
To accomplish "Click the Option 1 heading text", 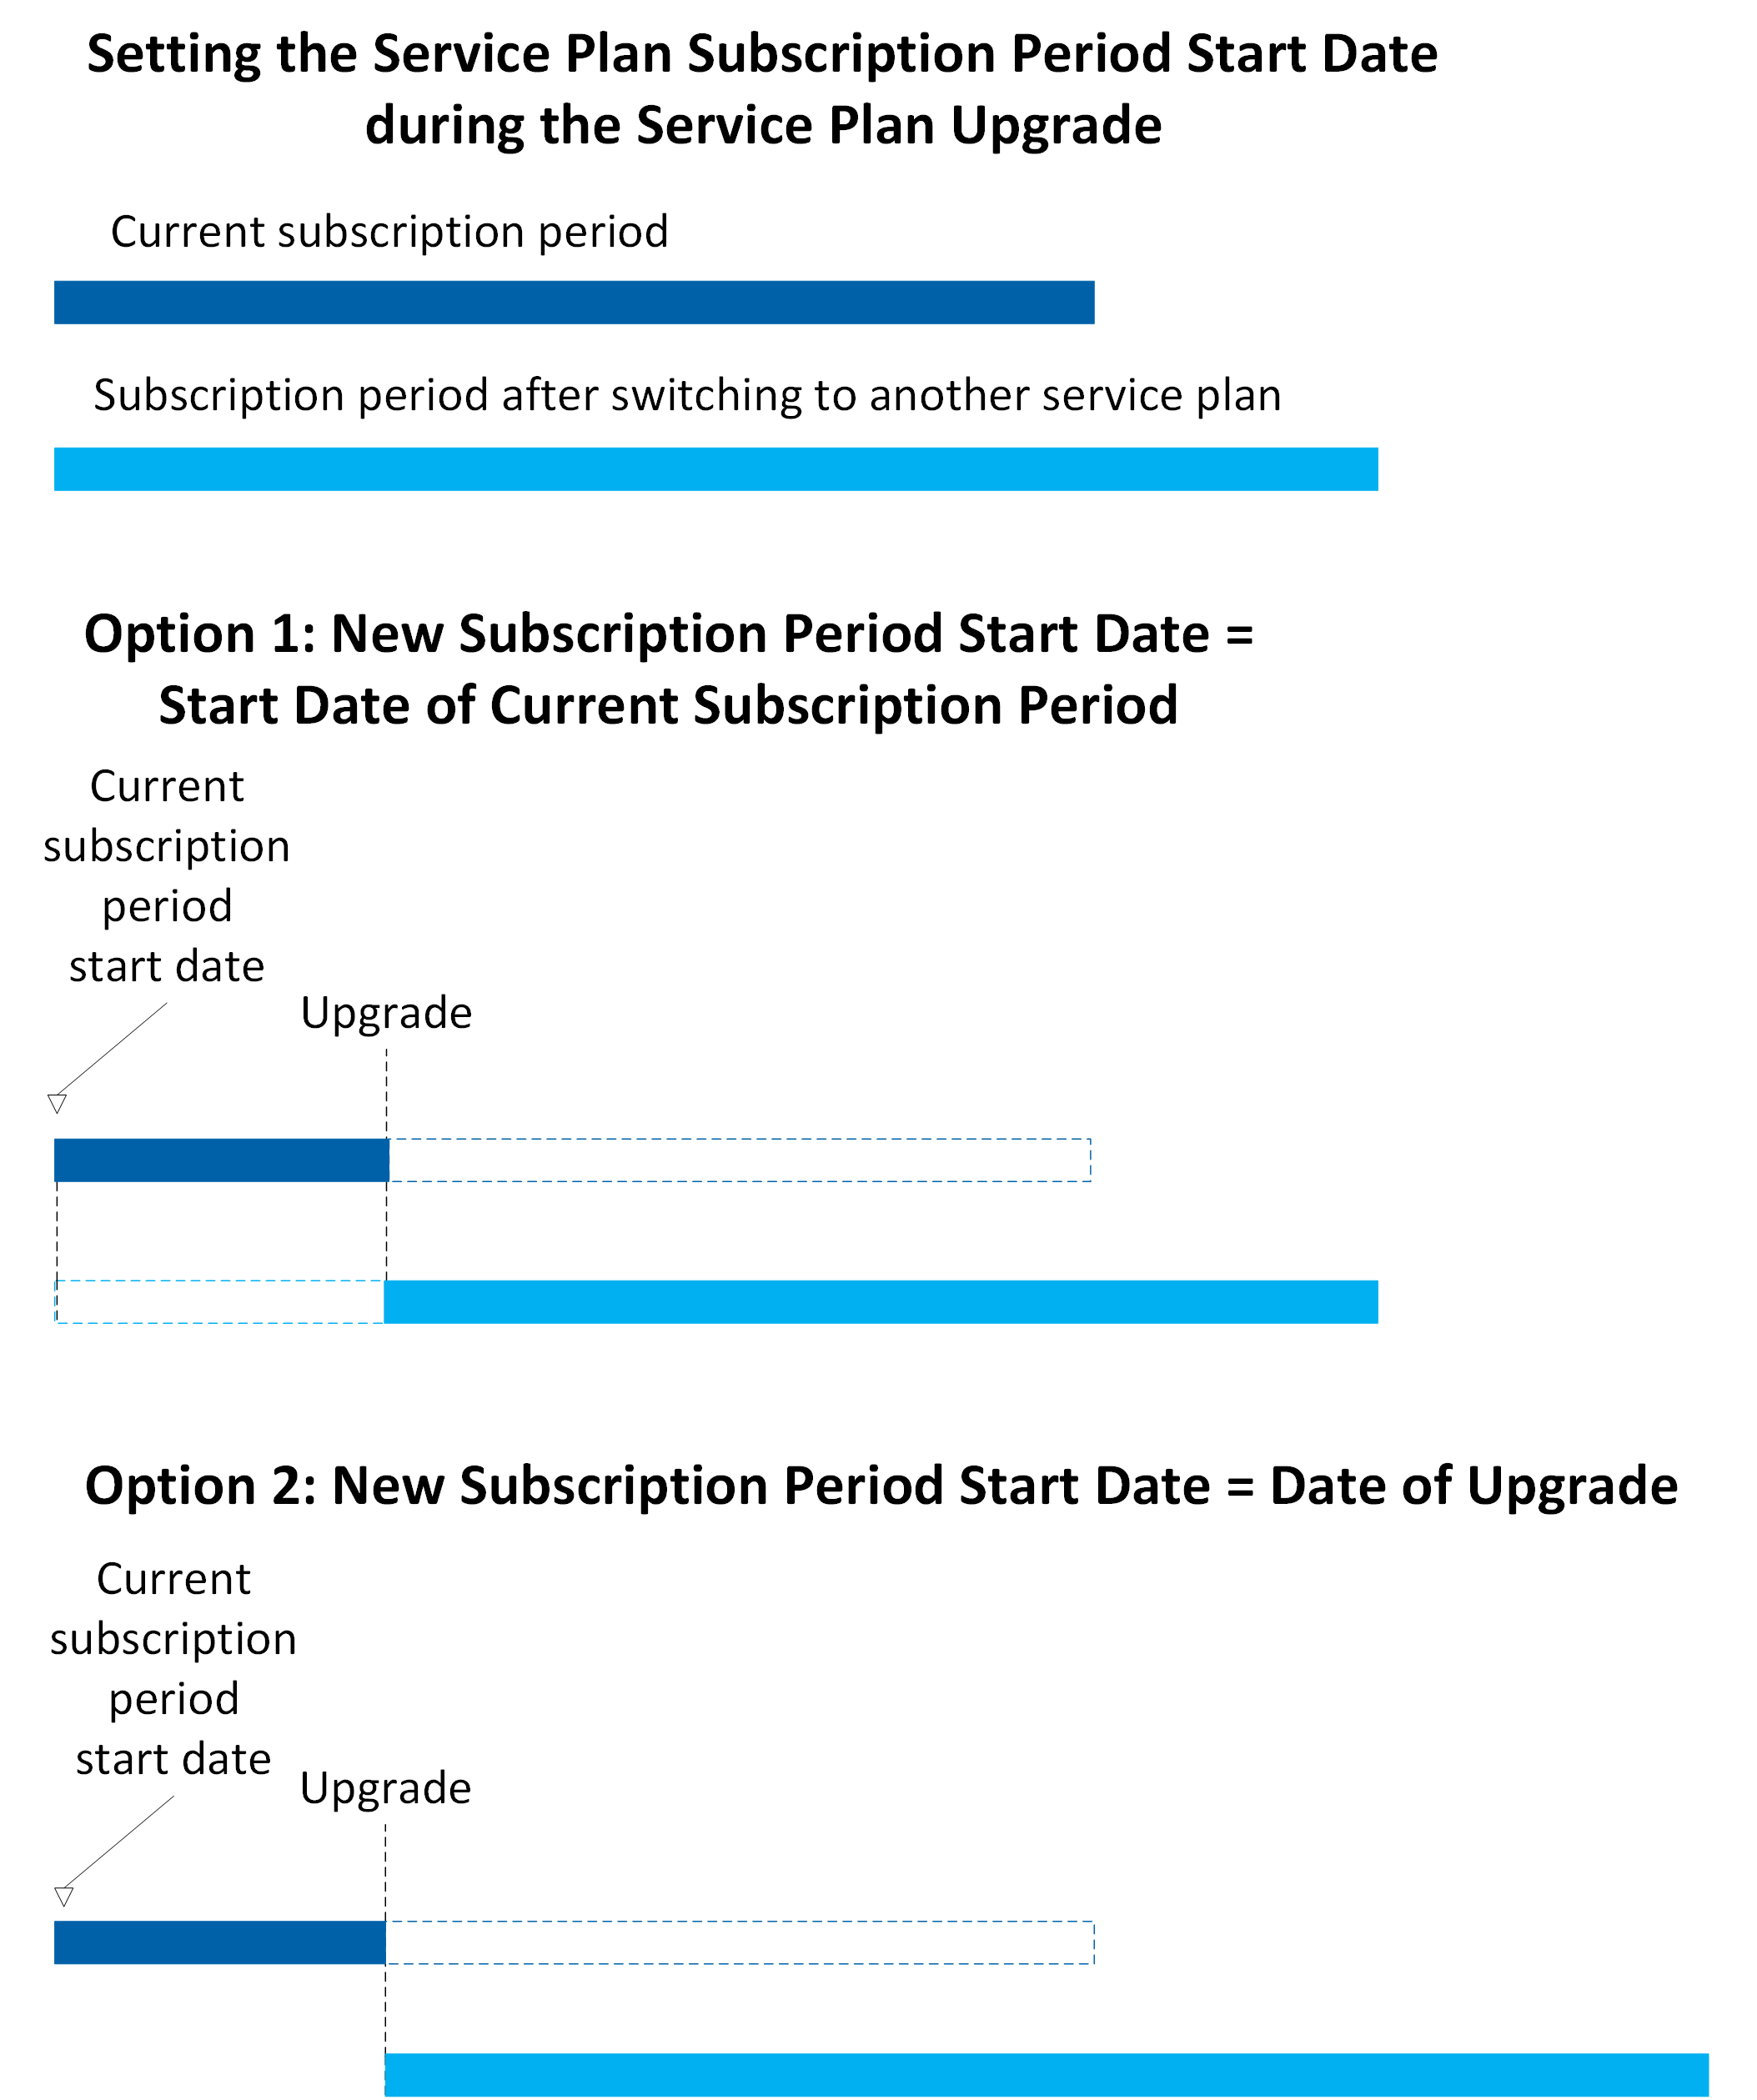I will click(x=668, y=669).
